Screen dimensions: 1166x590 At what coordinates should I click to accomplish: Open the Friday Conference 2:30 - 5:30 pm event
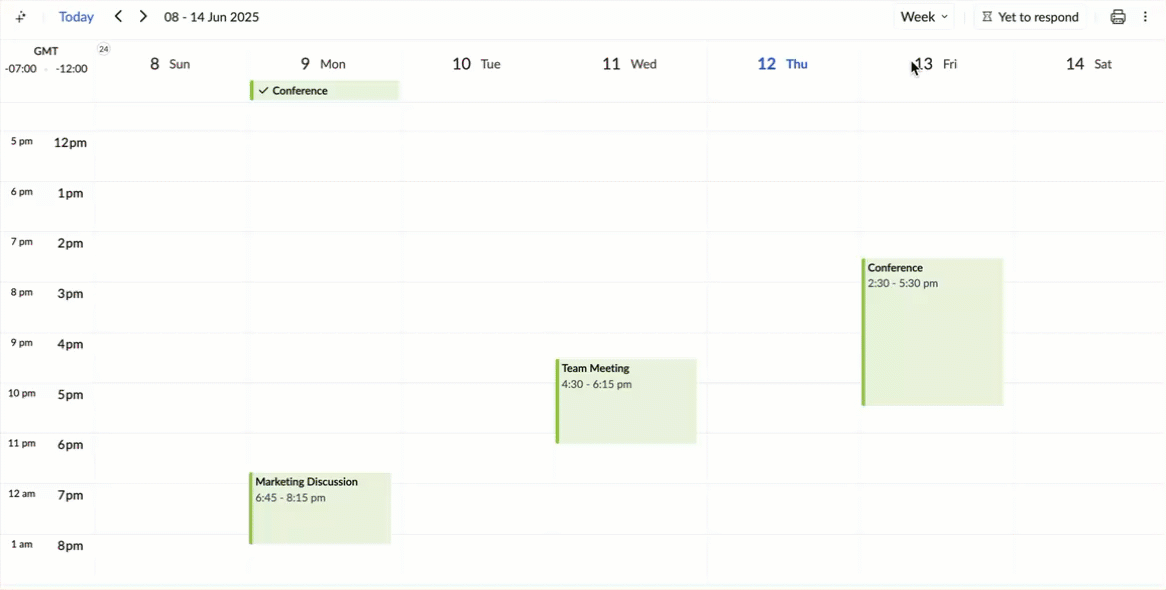pyautogui.click(x=933, y=332)
